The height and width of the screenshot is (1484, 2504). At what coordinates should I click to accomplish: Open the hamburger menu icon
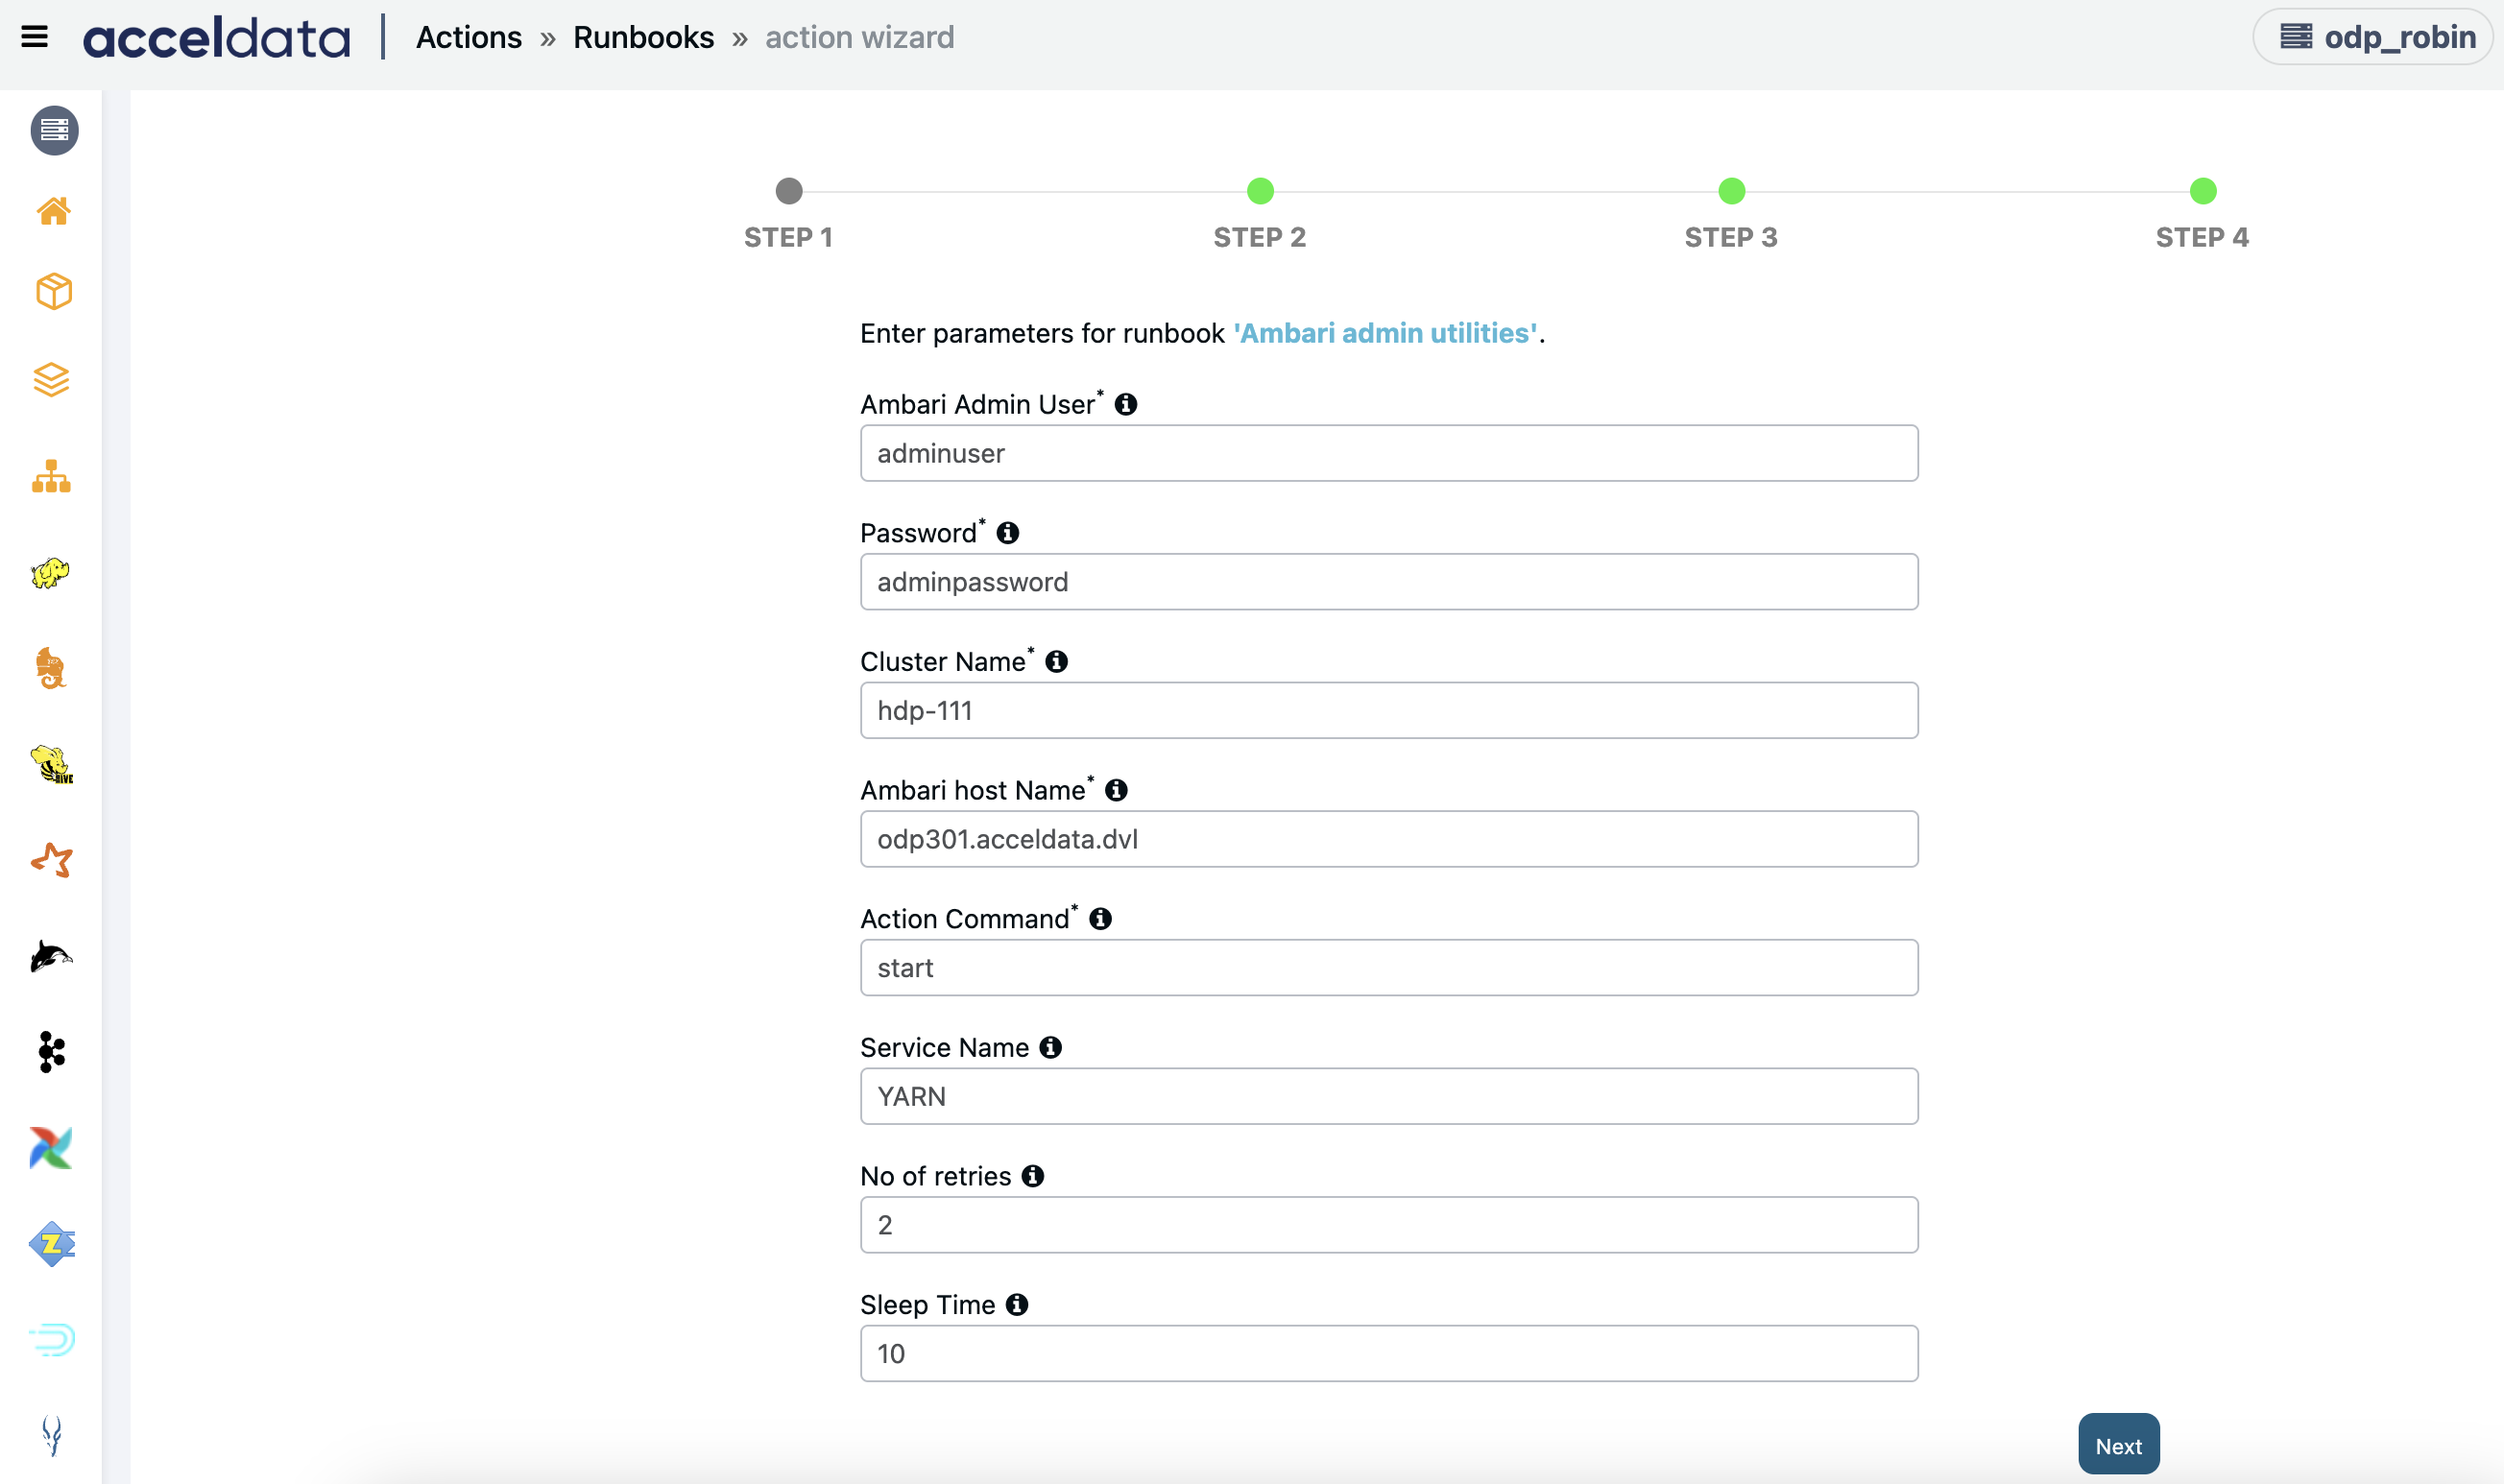[34, 37]
